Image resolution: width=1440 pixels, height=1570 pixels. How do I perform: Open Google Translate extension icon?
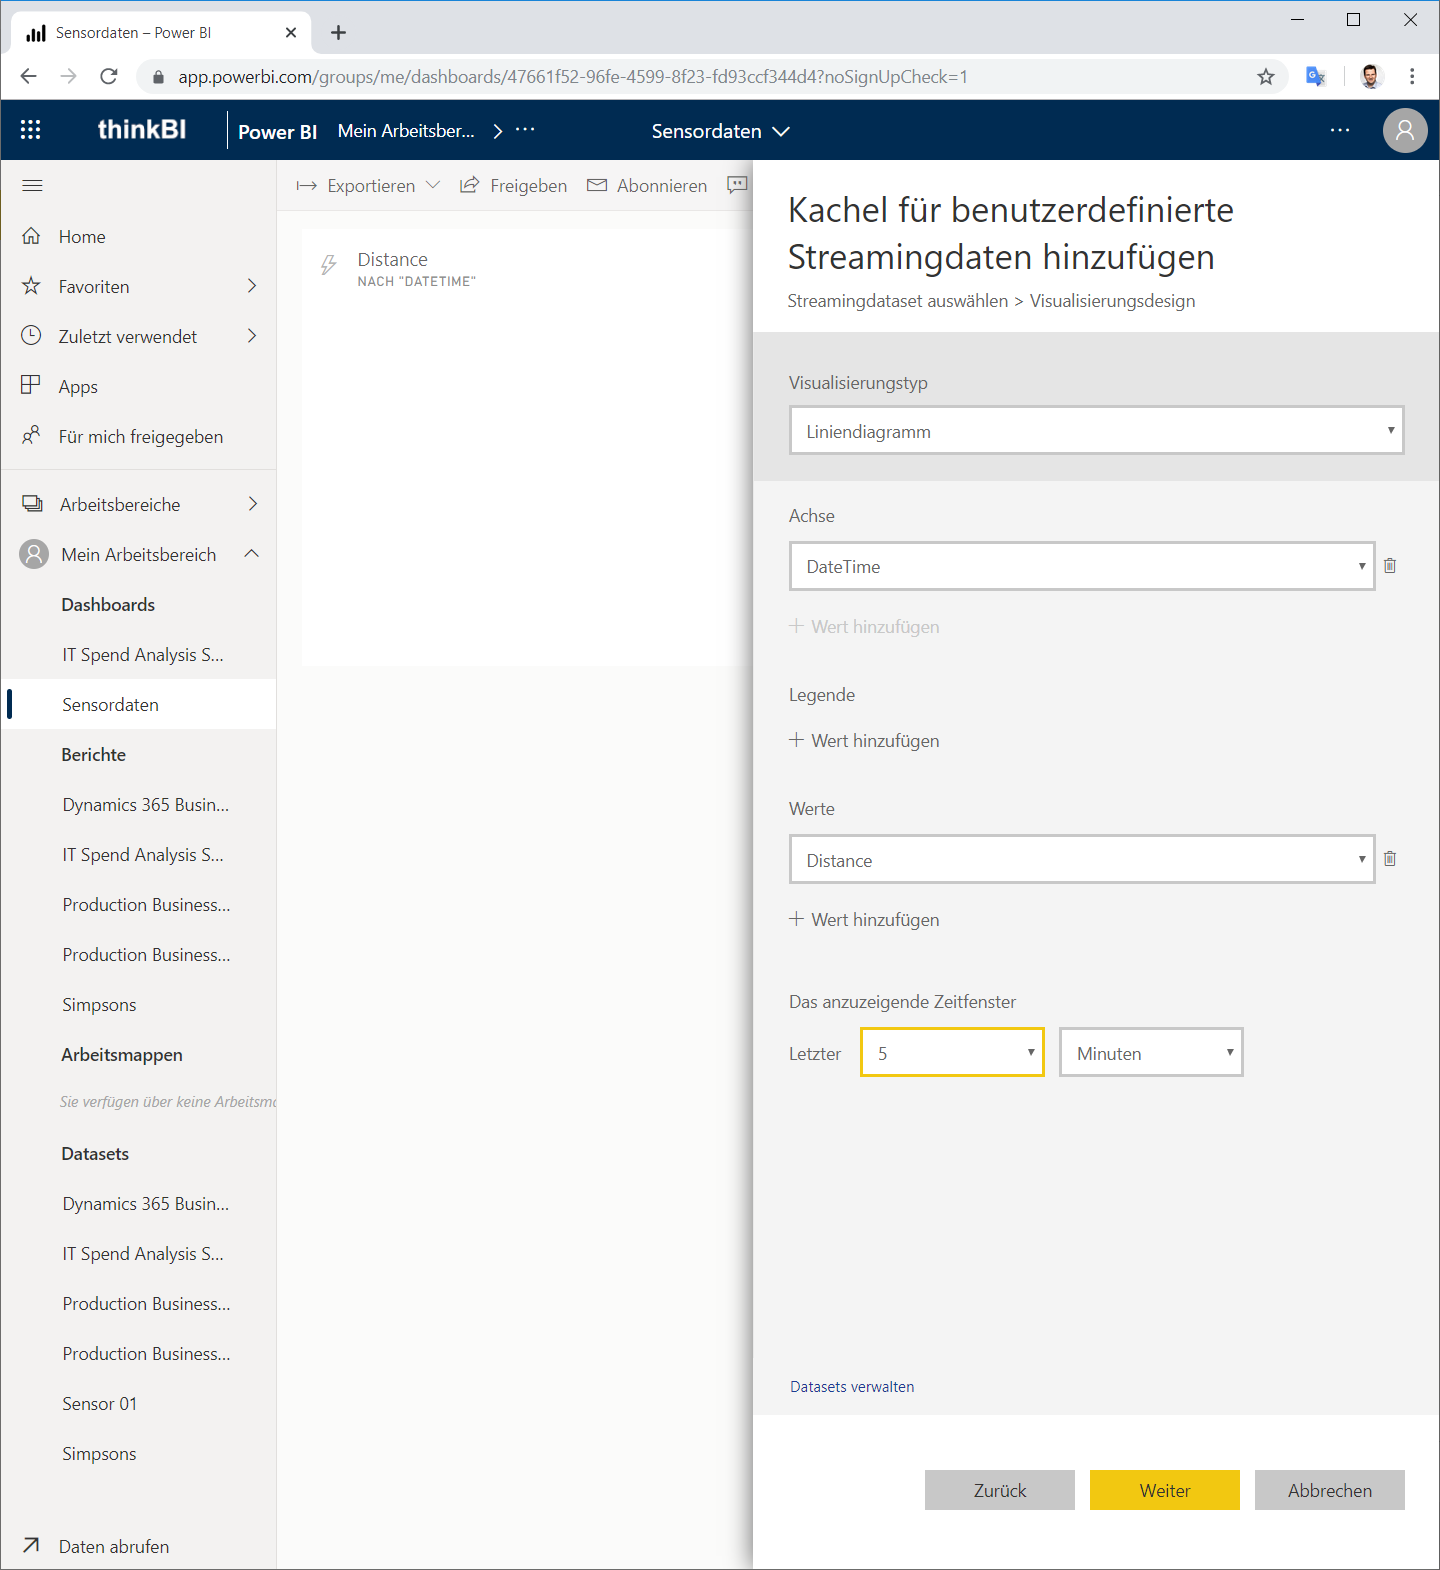1316,76
